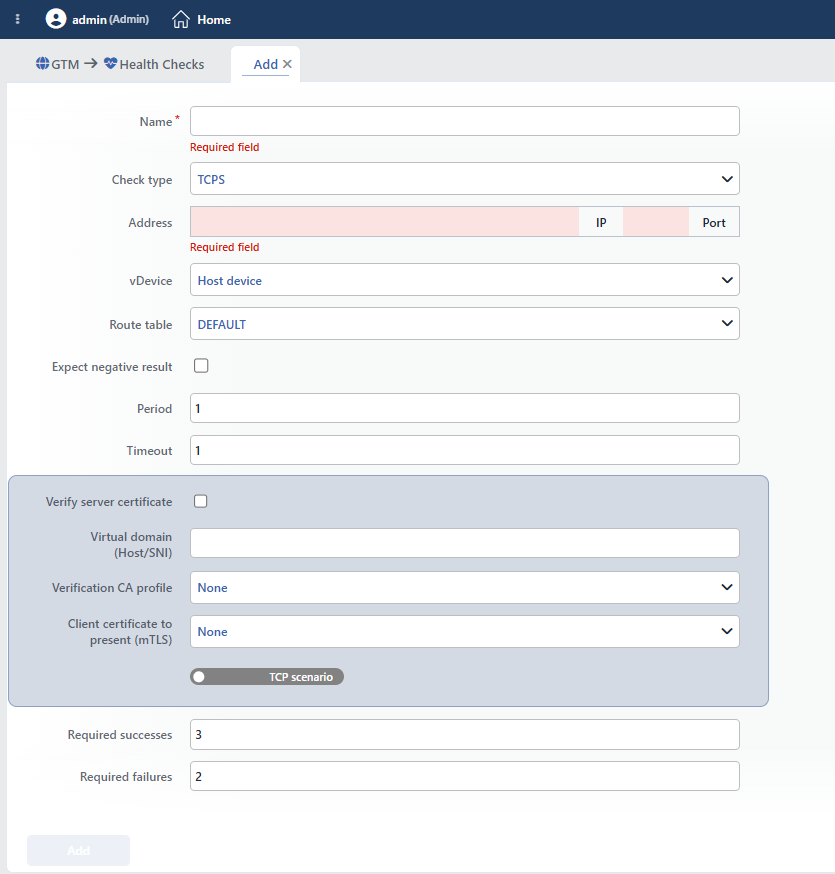Expand Client certificate to present dropdown
The height and width of the screenshot is (874, 835).
(x=465, y=632)
